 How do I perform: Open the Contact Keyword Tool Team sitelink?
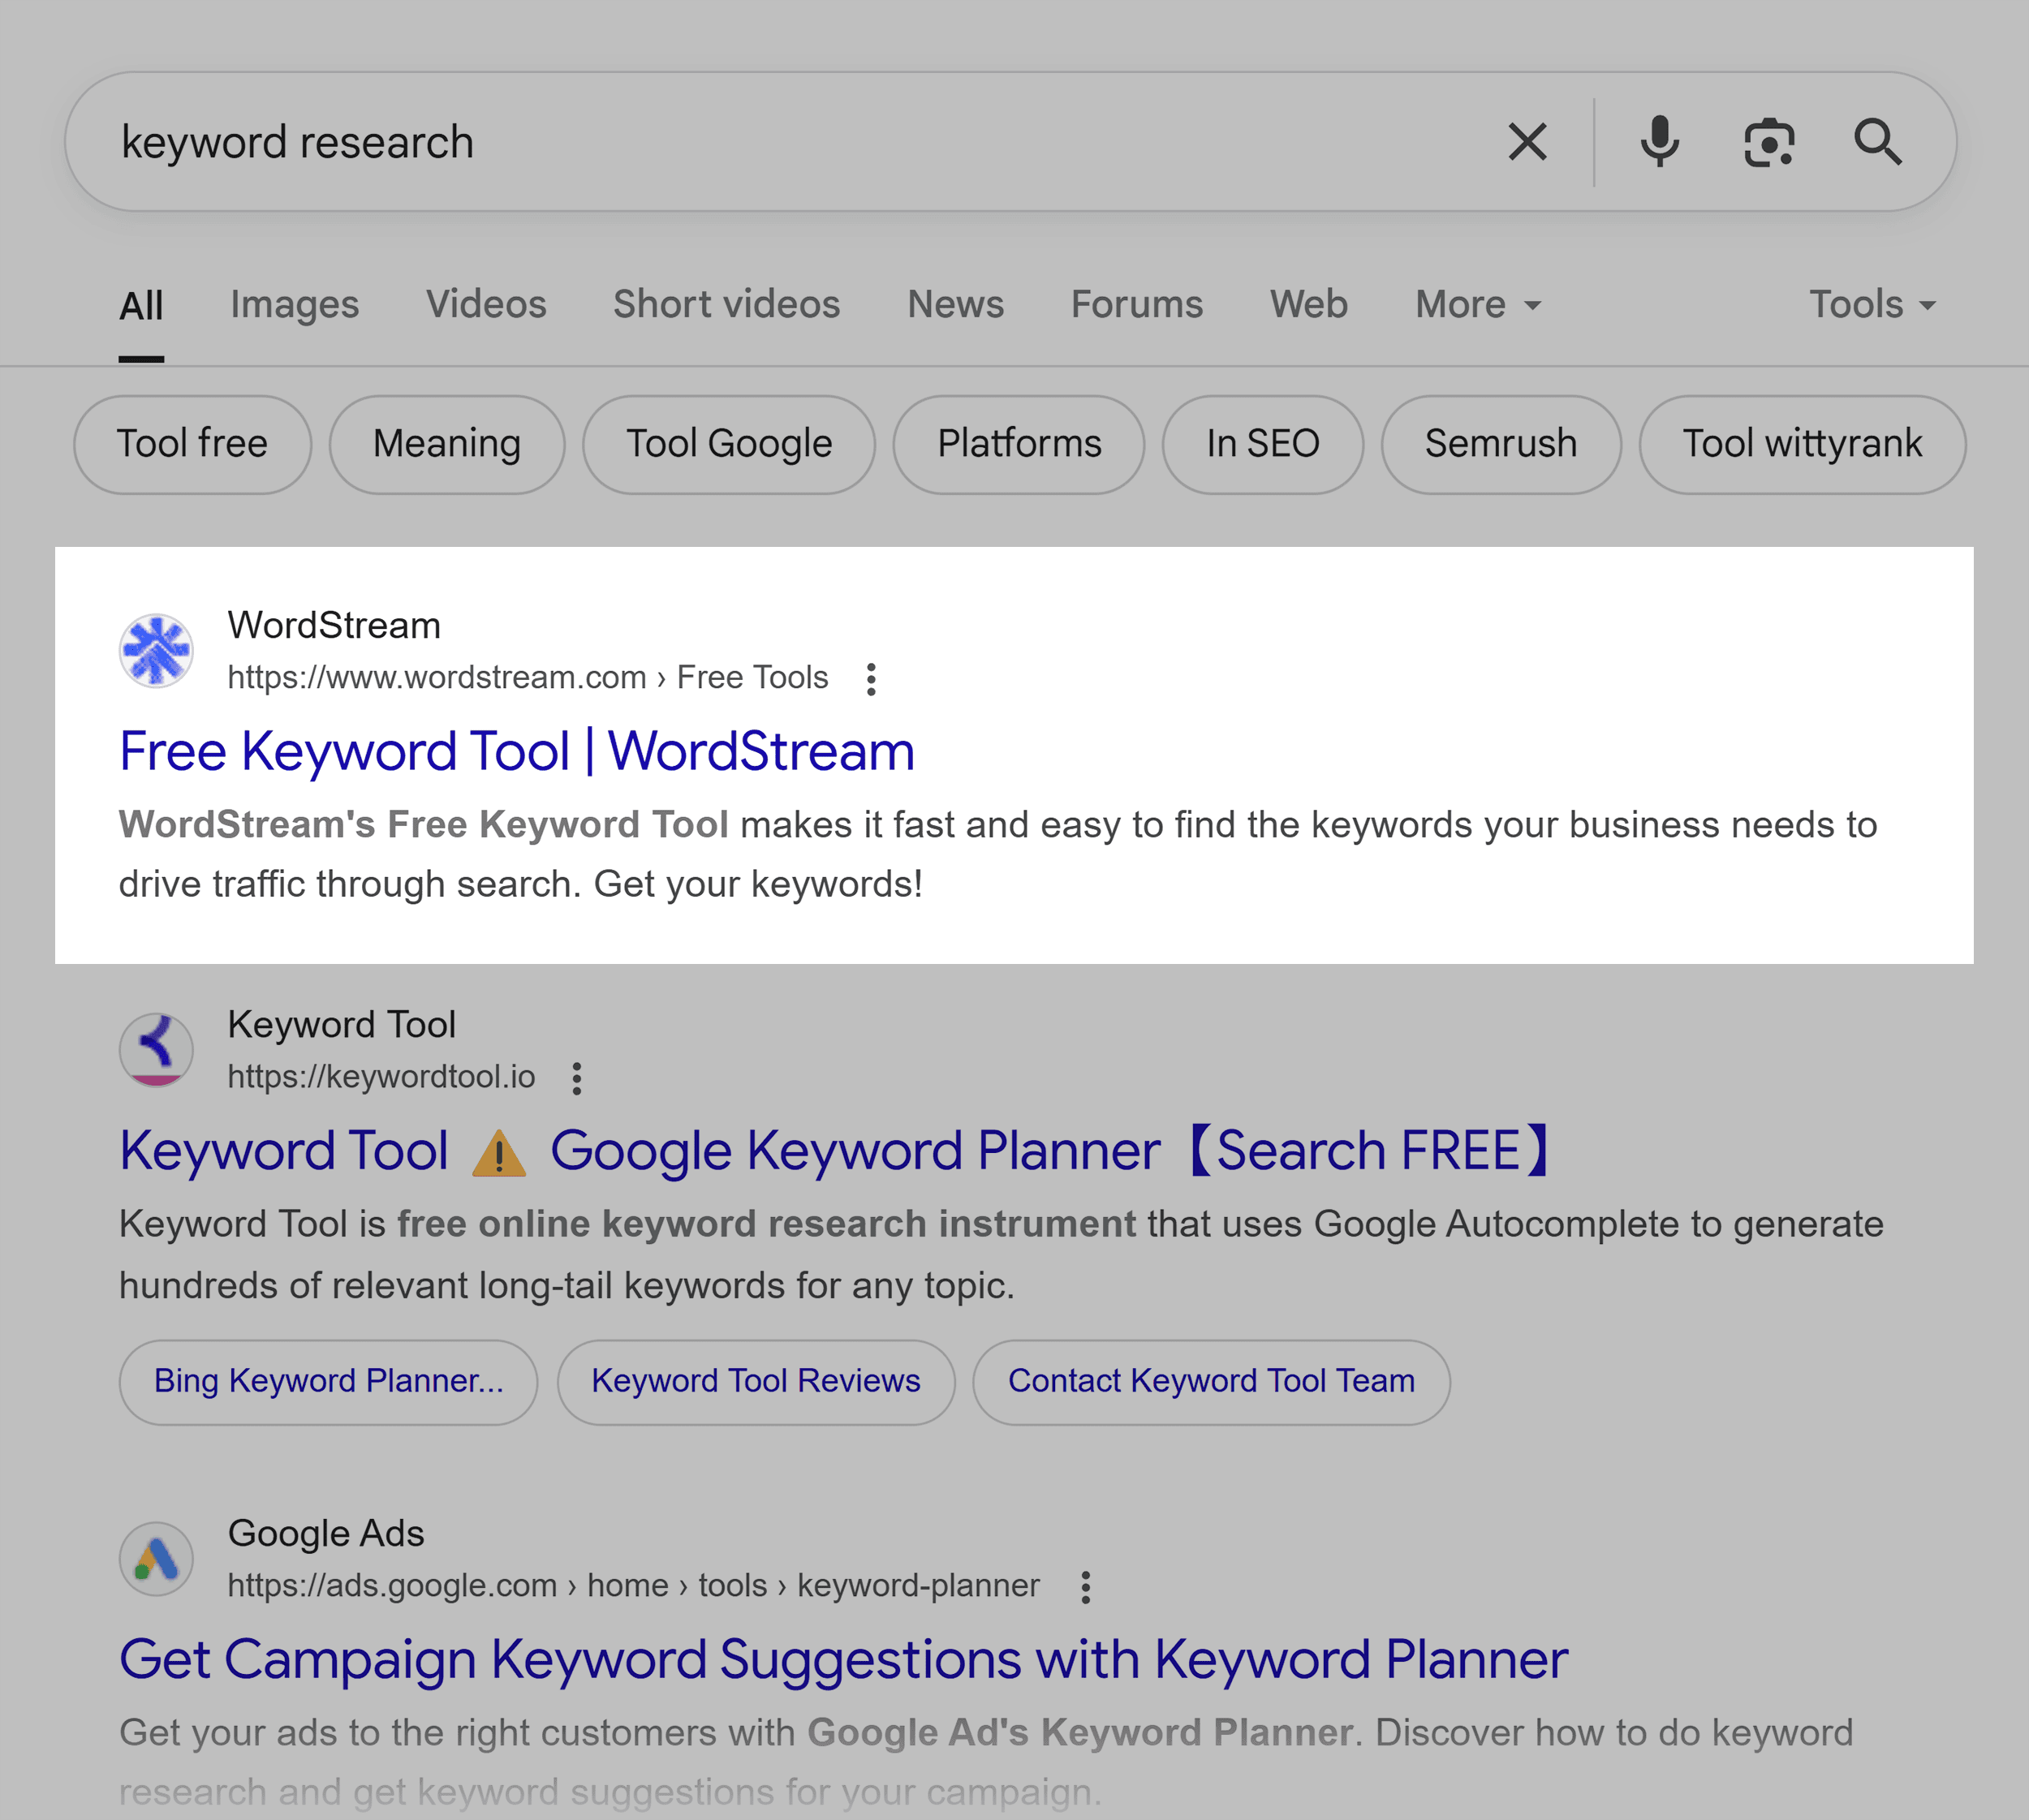[1211, 1382]
